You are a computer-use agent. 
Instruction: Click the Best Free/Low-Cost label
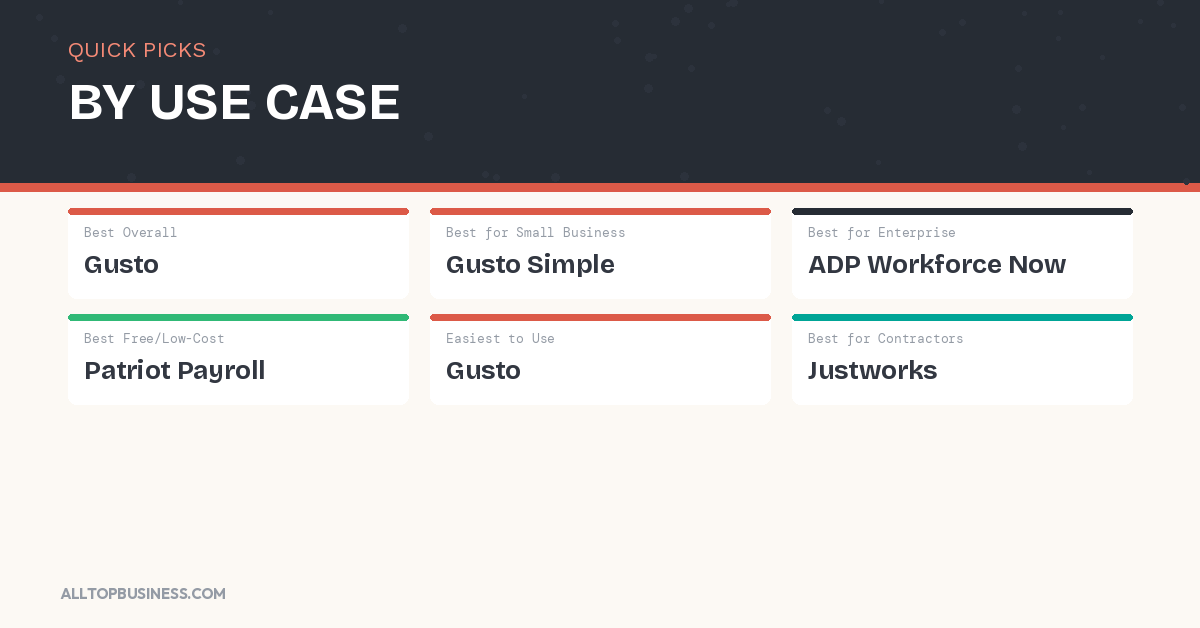coord(154,338)
